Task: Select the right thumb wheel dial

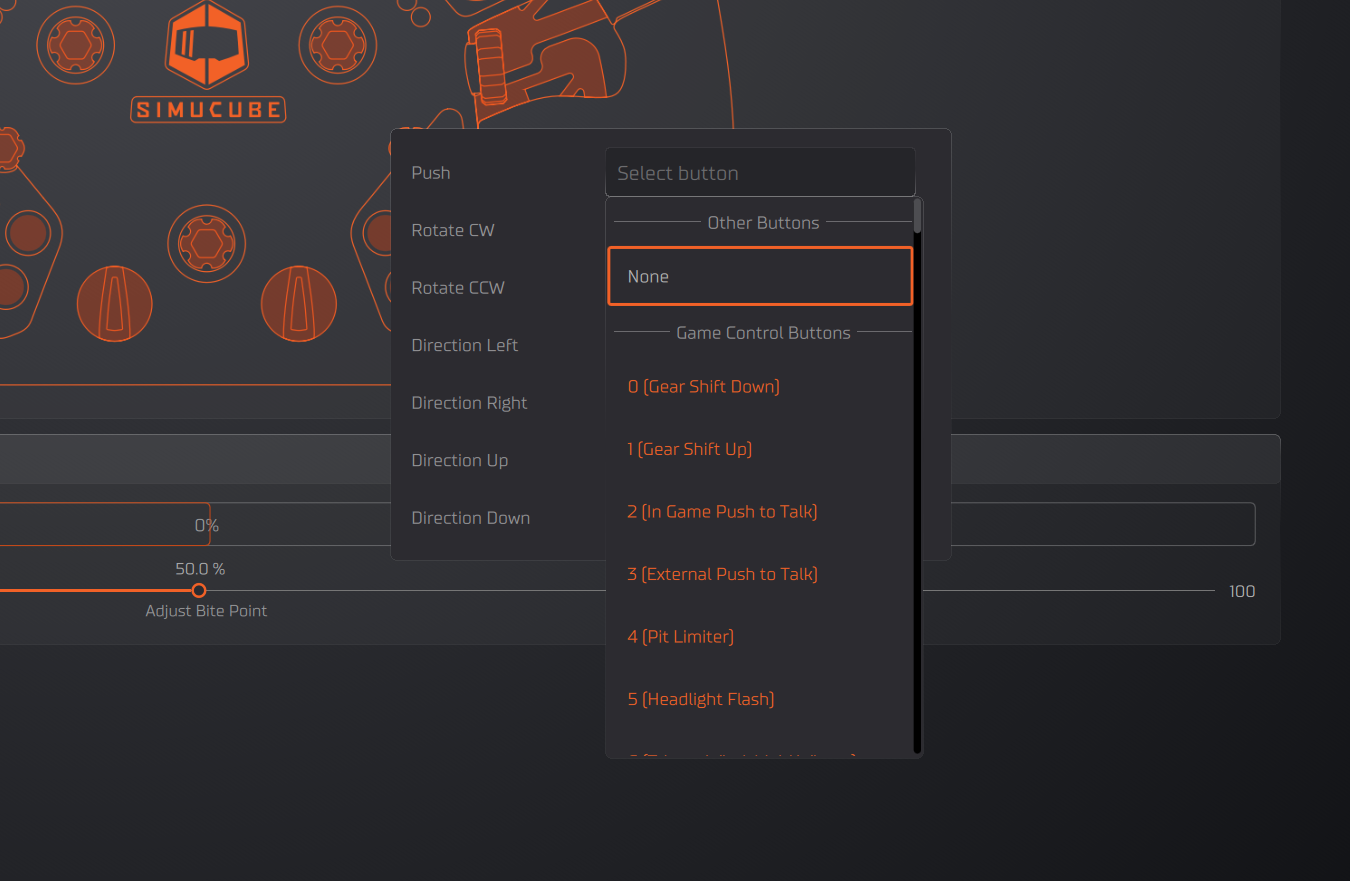Action: coord(298,304)
